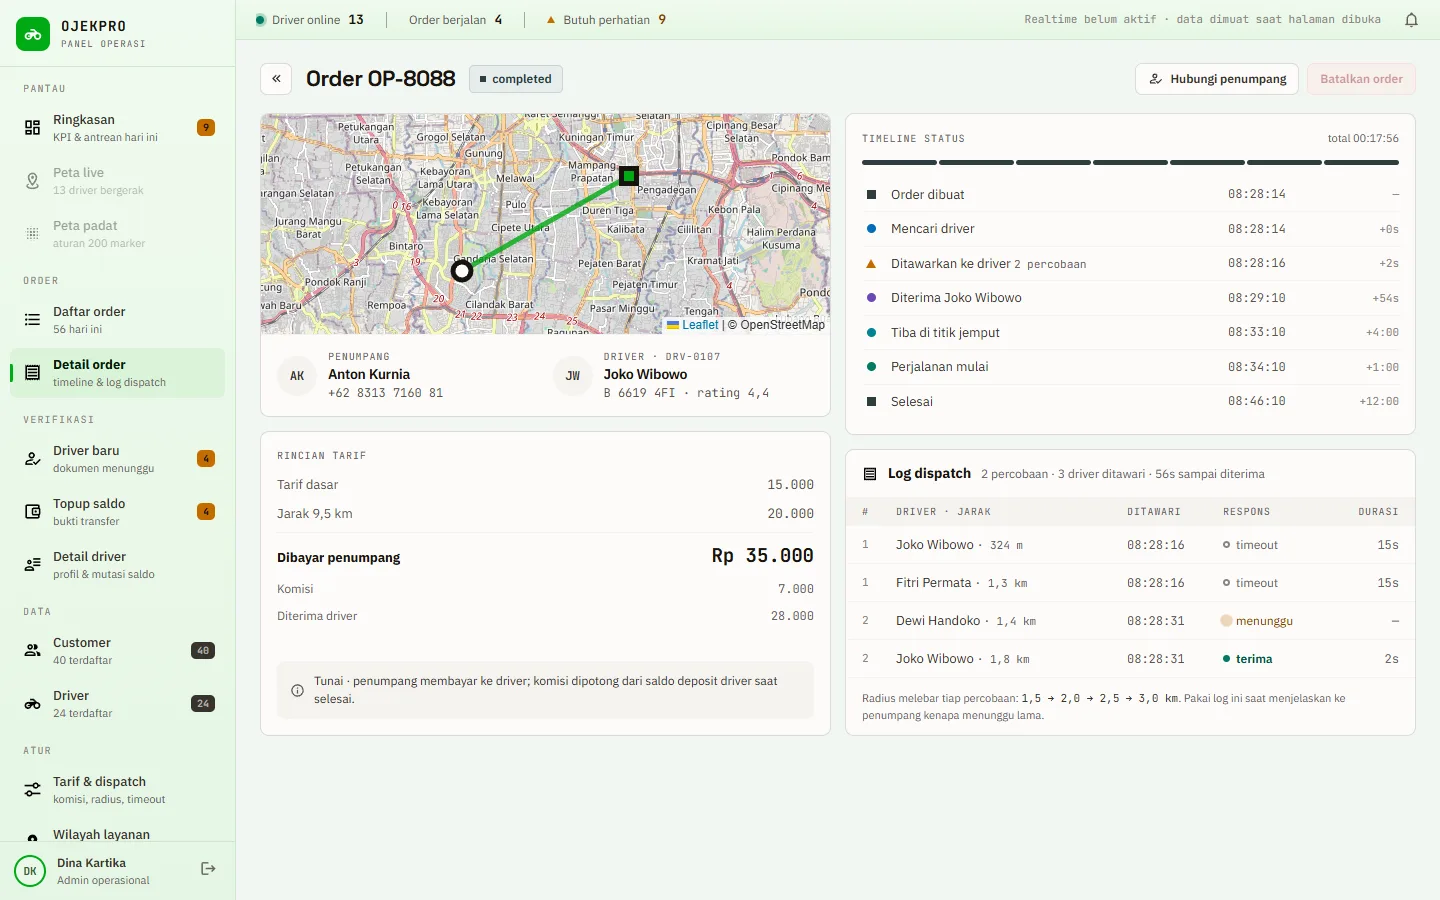Go back with the double-chevron button

pos(276,79)
